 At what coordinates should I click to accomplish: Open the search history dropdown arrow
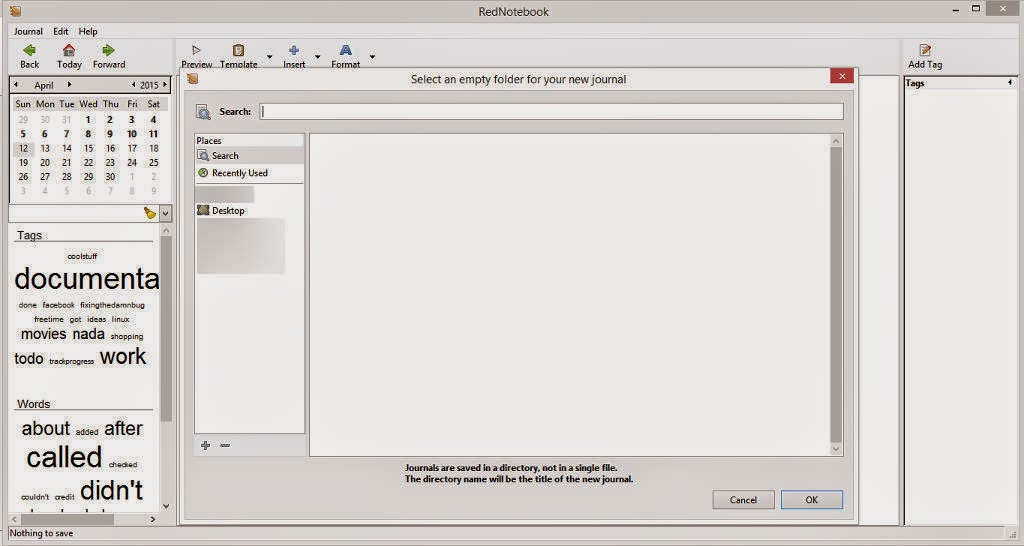(x=166, y=213)
